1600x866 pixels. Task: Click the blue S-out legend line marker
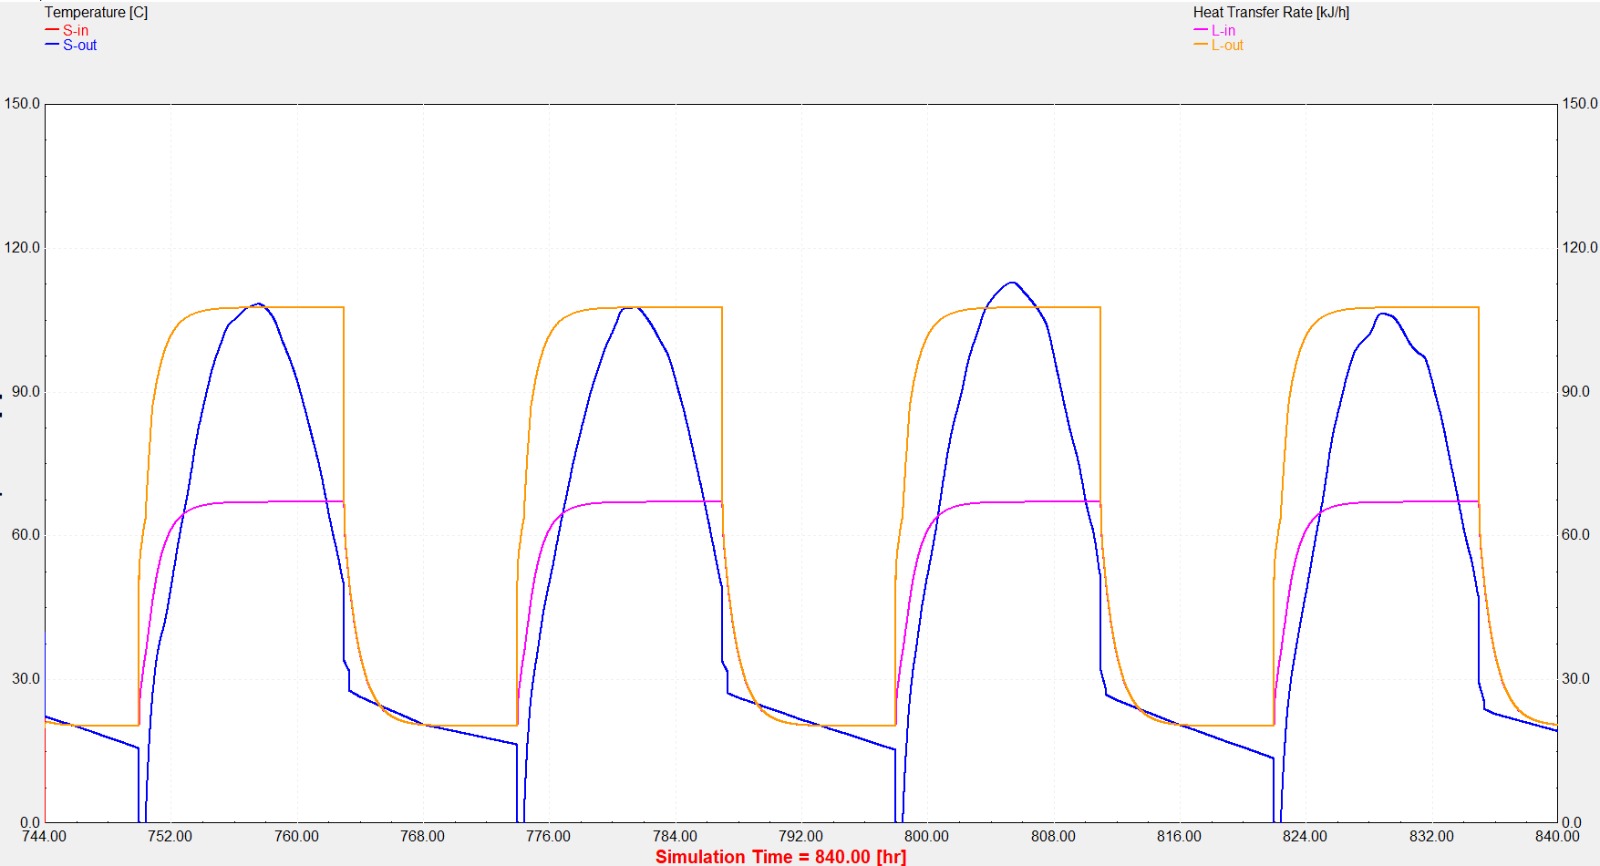52,45
